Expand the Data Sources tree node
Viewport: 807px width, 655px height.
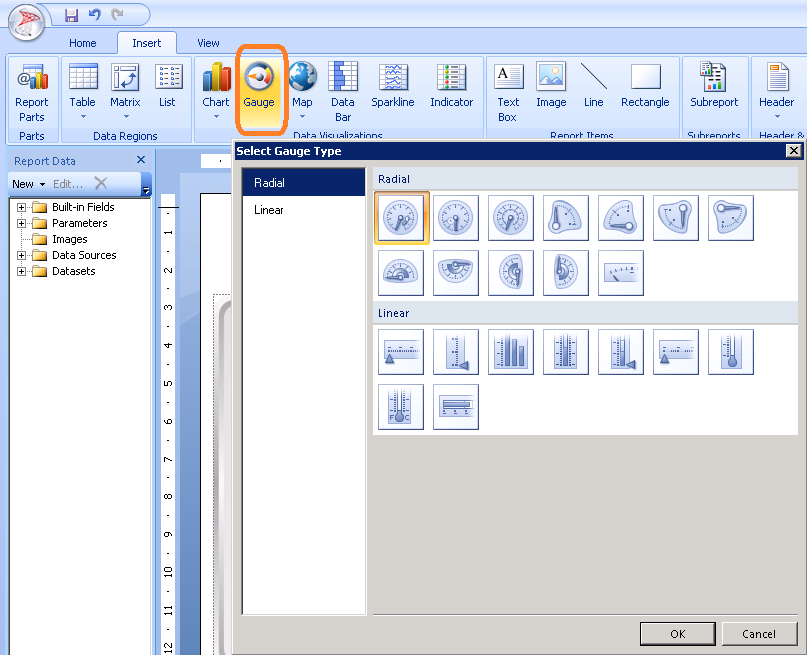pyautogui.click(x=22, y=255)
